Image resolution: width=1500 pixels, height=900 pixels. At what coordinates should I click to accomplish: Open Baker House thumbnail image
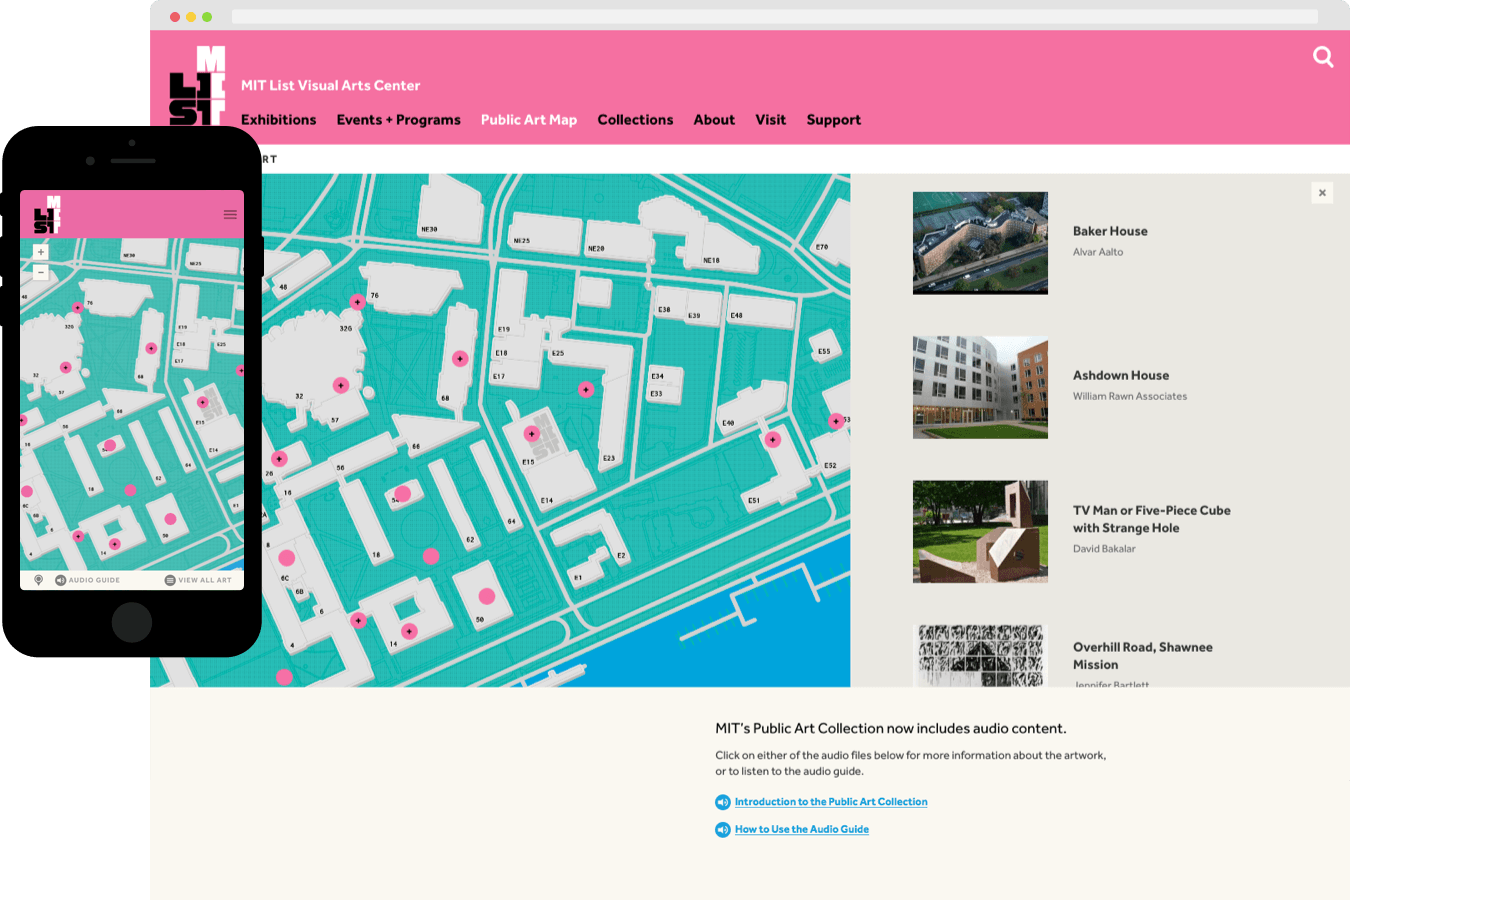point(980,243)
